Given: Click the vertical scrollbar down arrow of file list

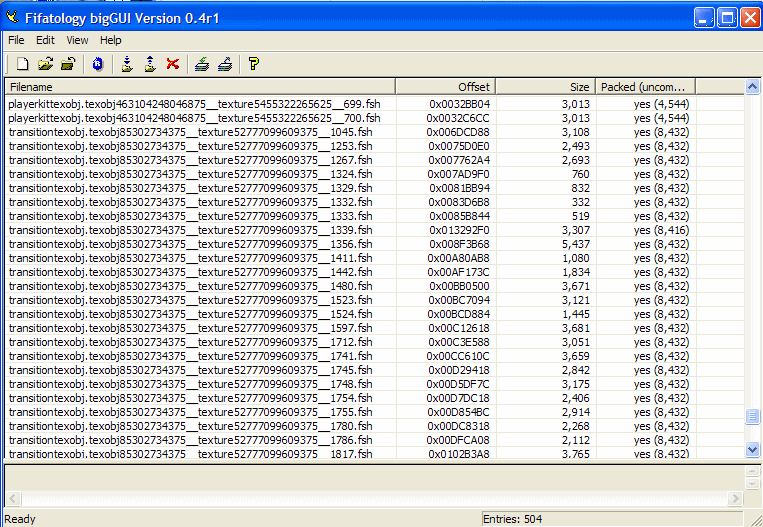Looking at the screenshot, I should pos(753,450).
